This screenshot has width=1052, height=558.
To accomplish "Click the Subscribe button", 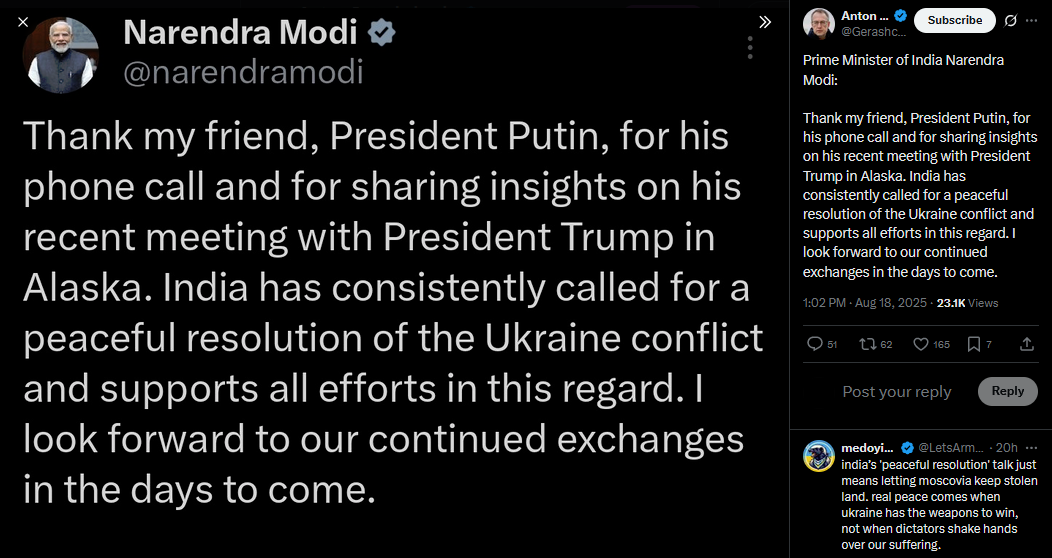I will pos(955,20).
